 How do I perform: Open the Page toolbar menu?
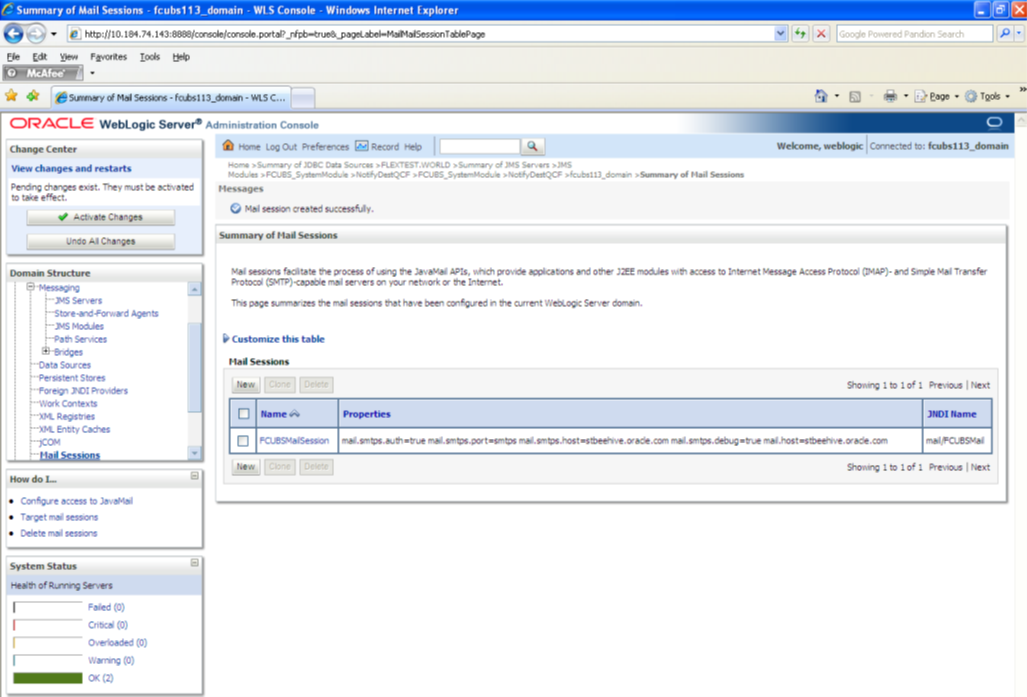pyautogui.click(x=937, y=96)
